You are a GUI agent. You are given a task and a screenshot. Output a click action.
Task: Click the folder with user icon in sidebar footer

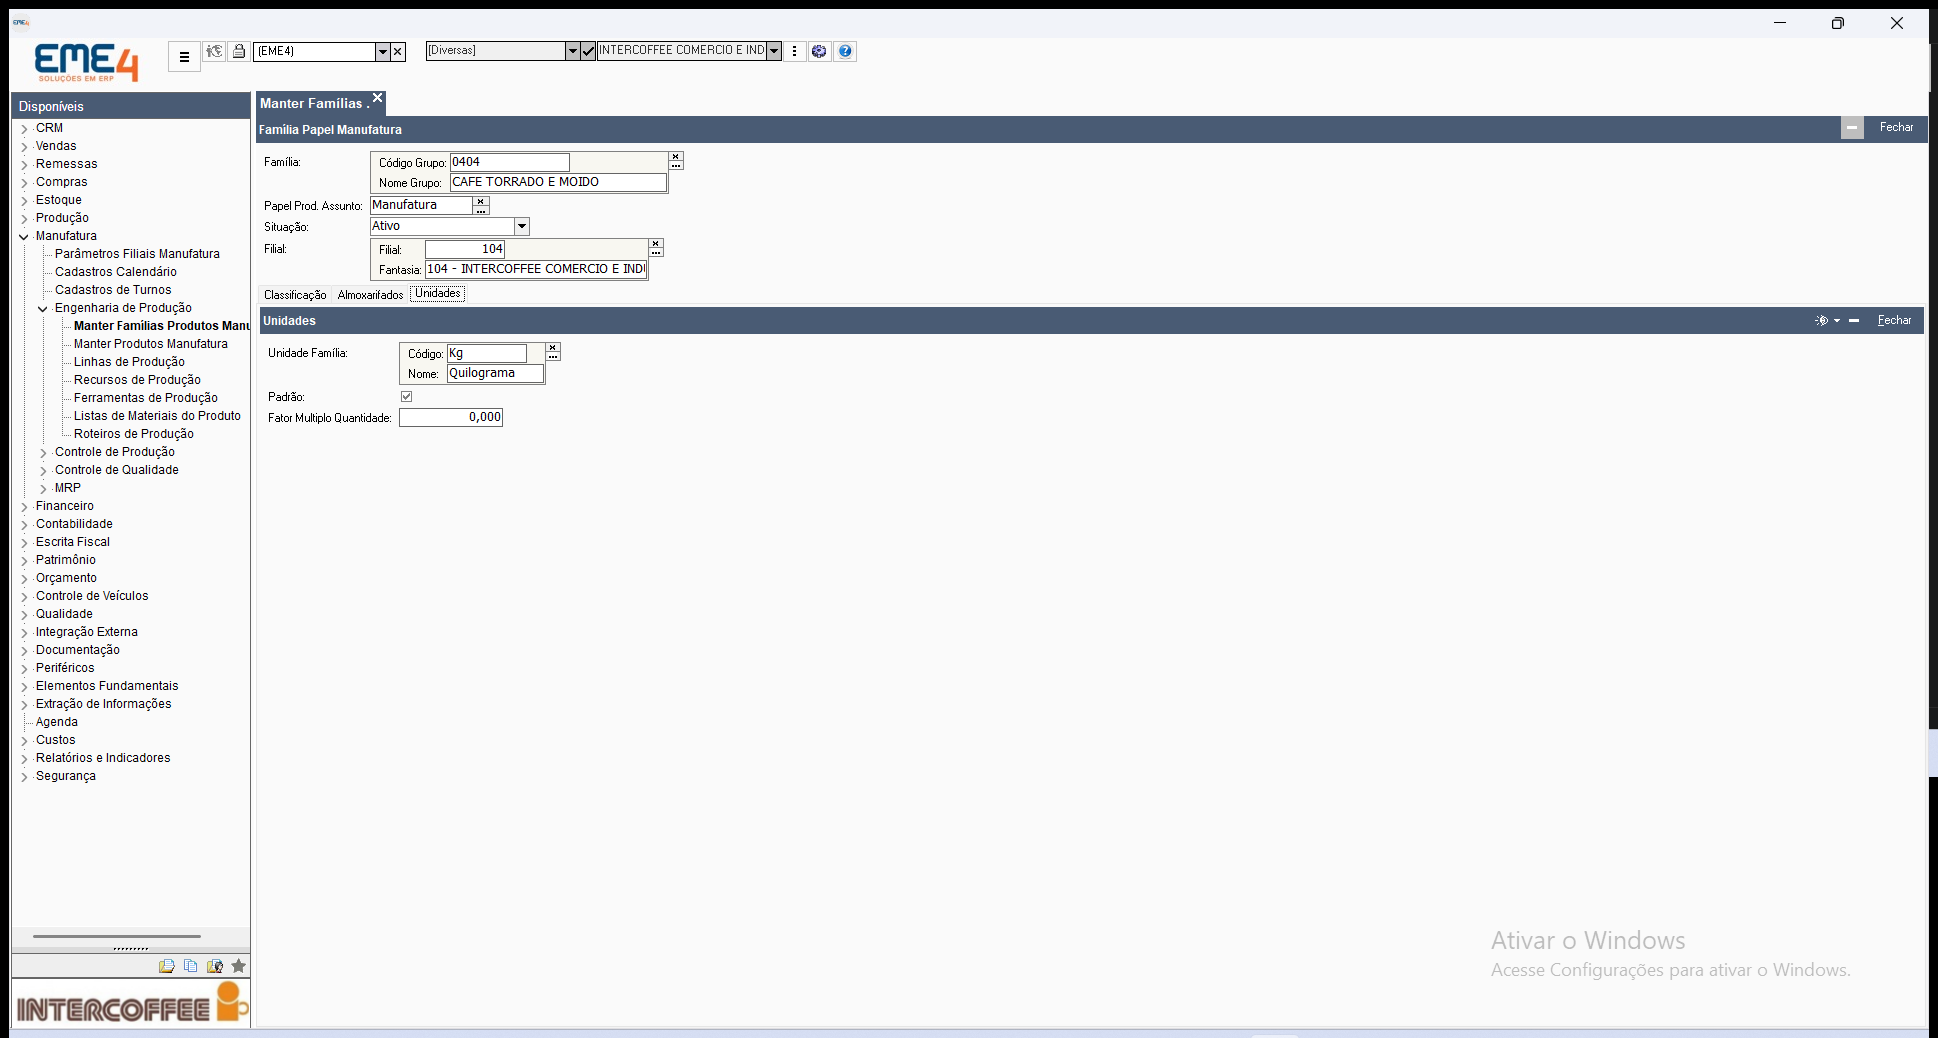pyautogui.click(x=214, y=966)
